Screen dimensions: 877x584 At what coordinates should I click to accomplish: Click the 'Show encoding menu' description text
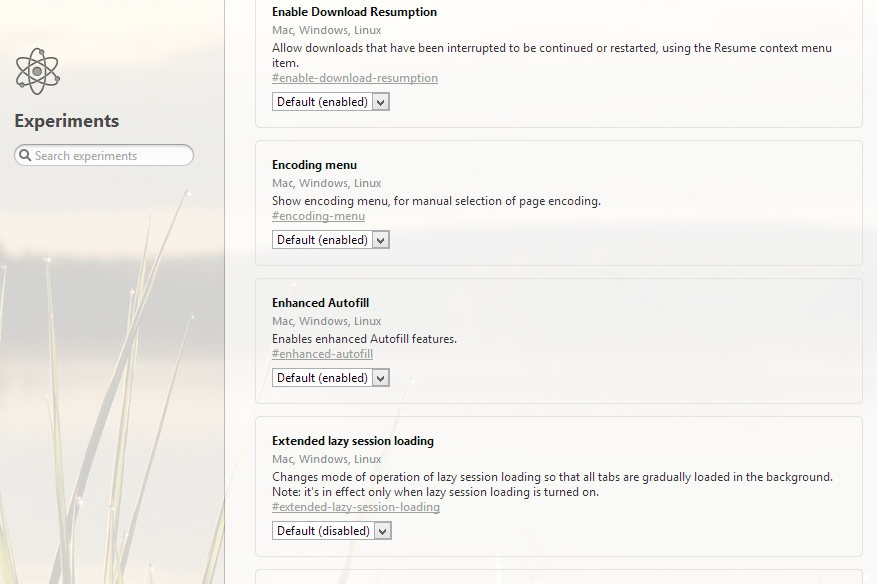[436, 201]
